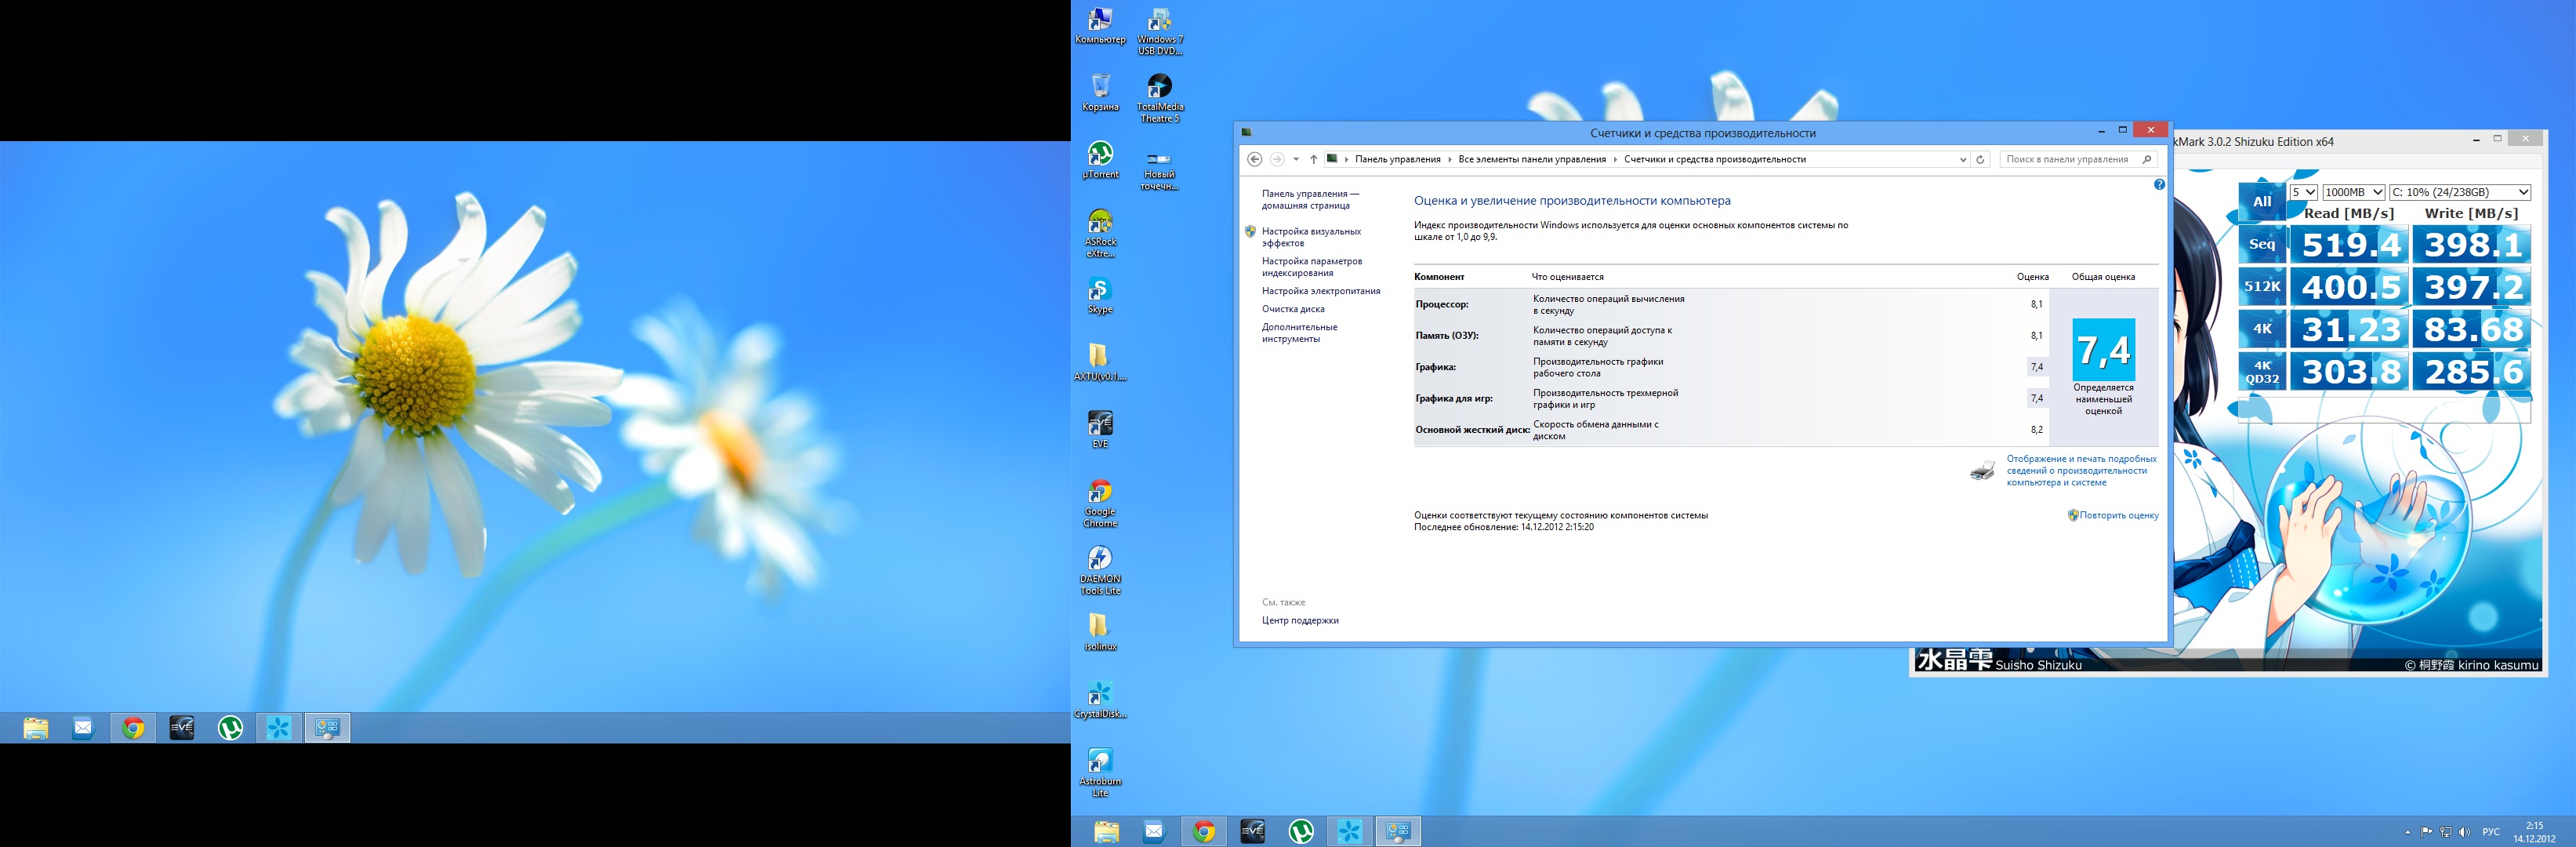The height and width of the screenshot is (847, 2576).
Task: Open the 1000MB test size dropdown
Action: coord(2353,192)
